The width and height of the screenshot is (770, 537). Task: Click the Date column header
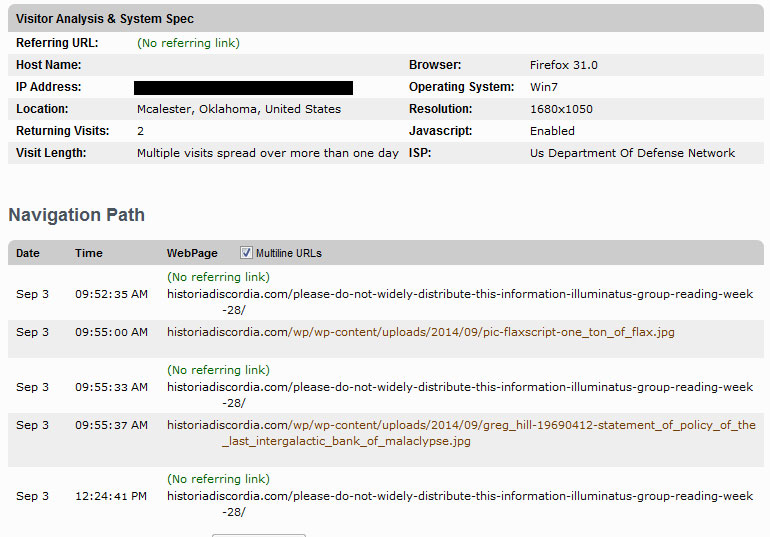tap(28, 253)
